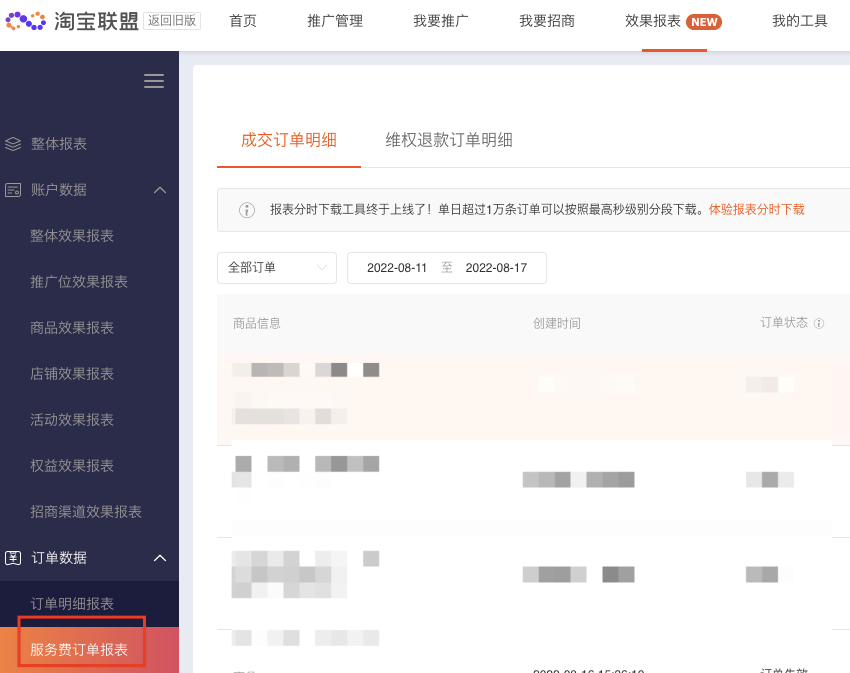This screenshot has height=673, width=850.
Task: Click the start date 2022-08-11 field
Action: click(x=397, y=268)
